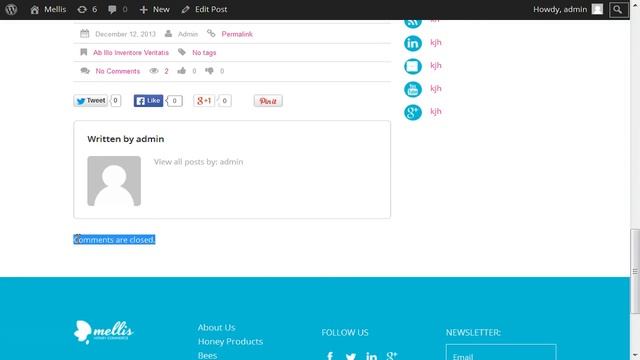
Task: Click the kjh link beside YouTube icon
Action: [436, 88]
